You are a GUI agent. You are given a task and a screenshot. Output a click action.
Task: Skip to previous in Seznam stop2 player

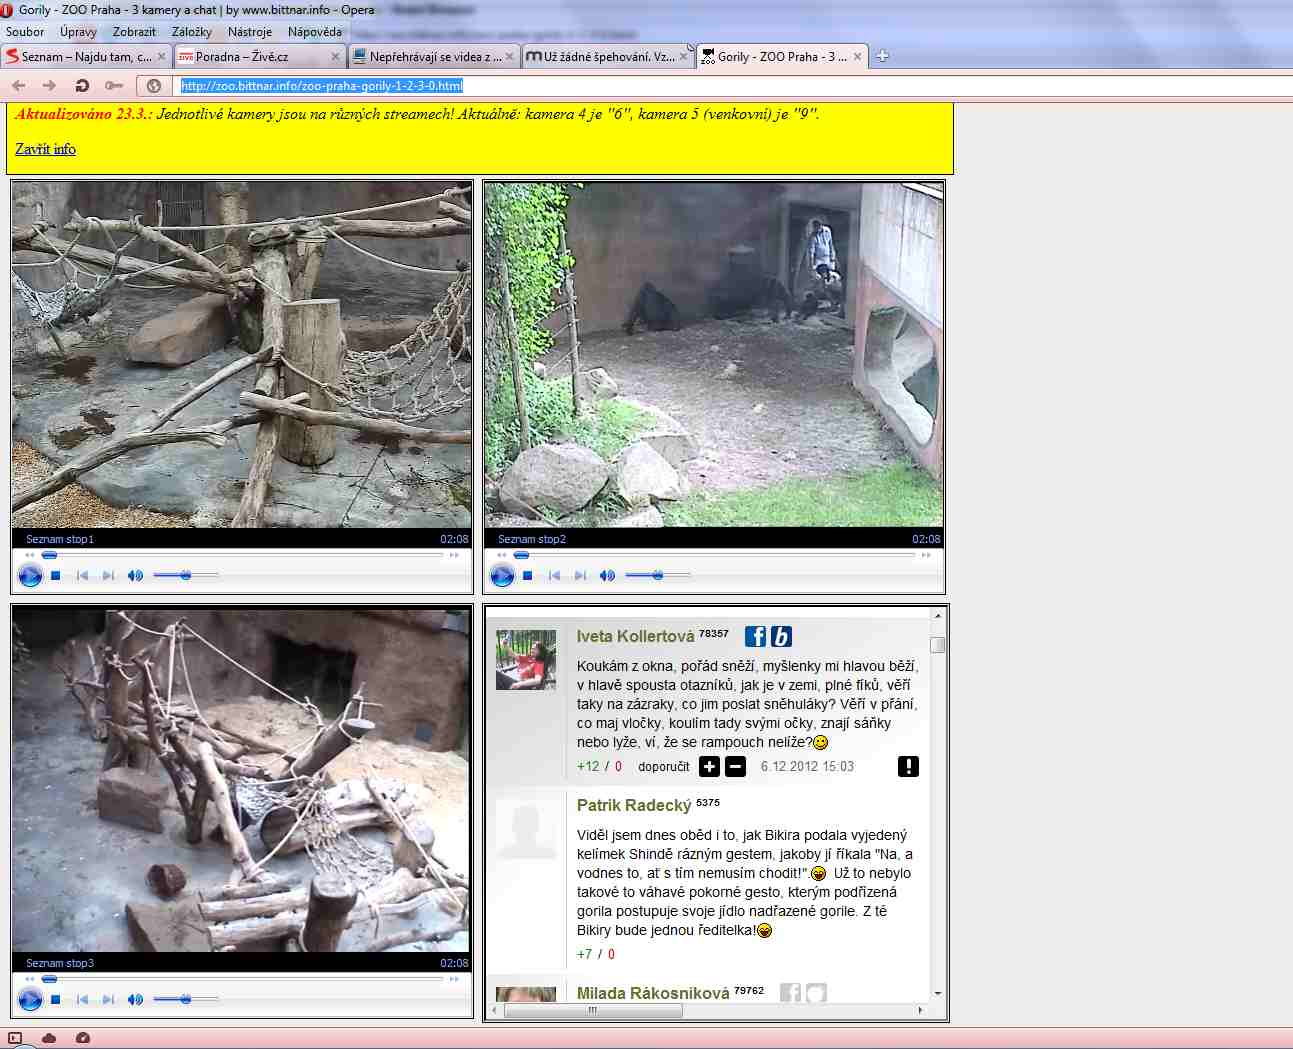pos(554,576)
